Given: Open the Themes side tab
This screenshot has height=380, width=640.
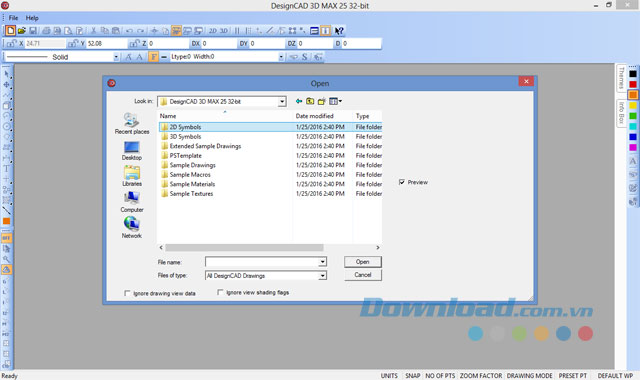Looking at the screenshot, I should [x=621, y=78].
